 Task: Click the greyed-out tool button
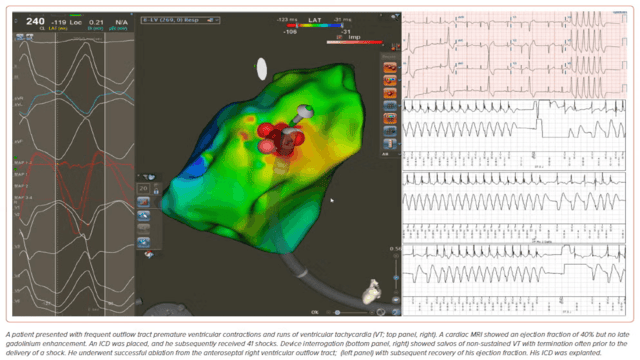(143, 228)
